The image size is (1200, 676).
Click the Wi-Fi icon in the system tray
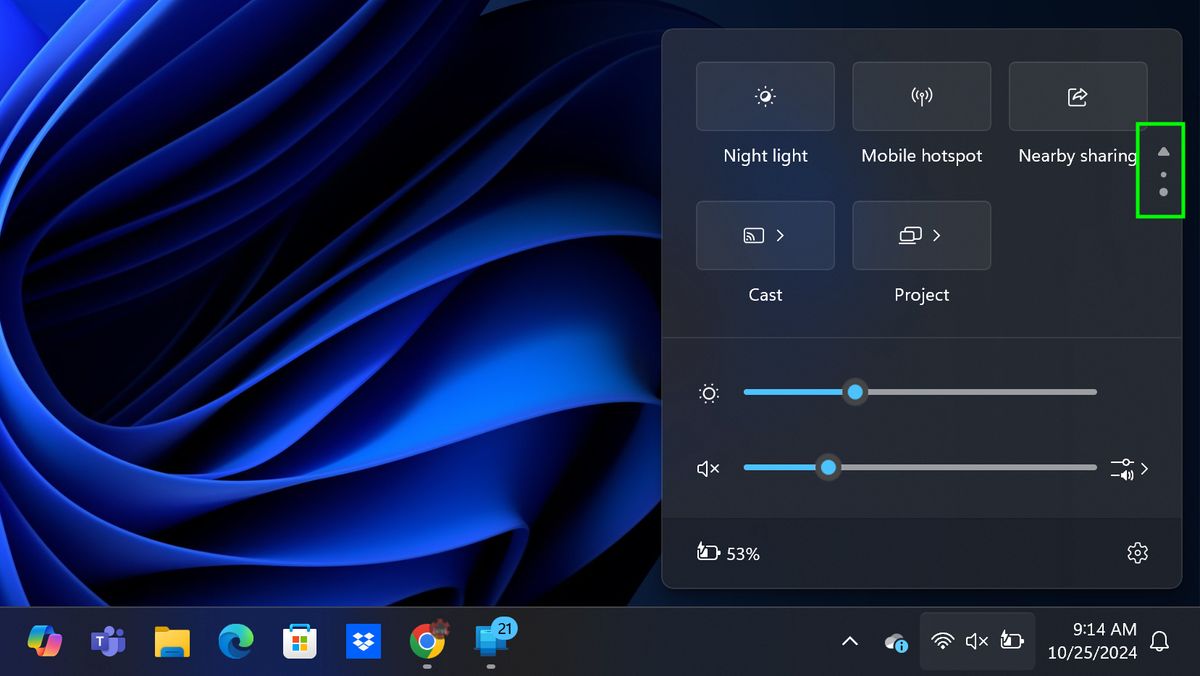click(x=944, y=641)
